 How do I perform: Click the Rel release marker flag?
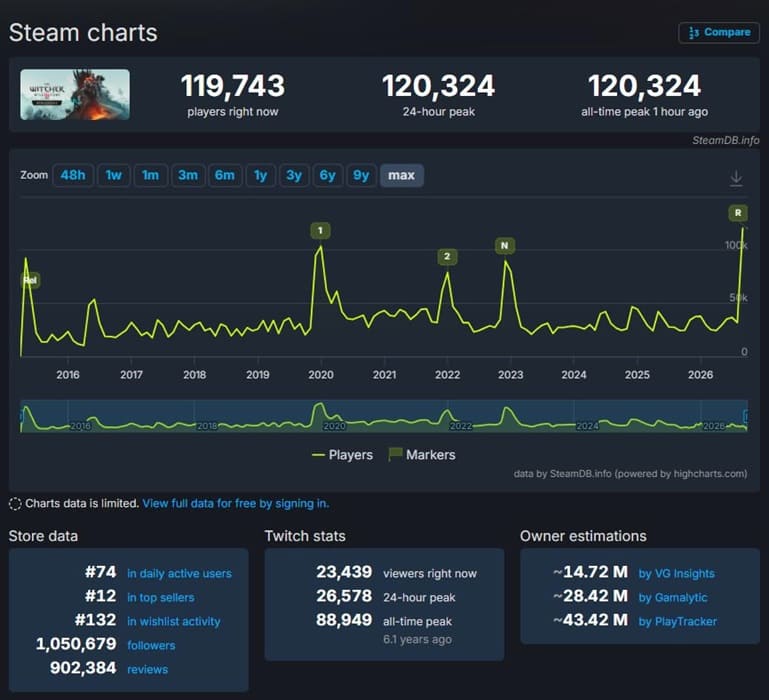(x=30, y=280)
